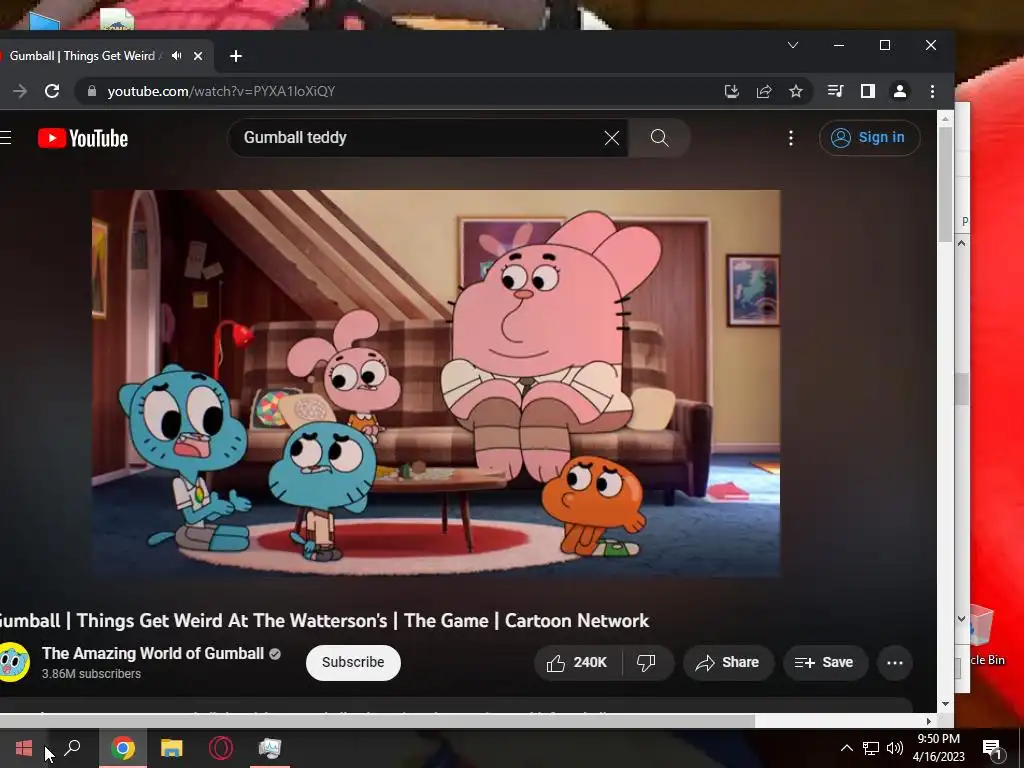
Task: Like the video with 240K likes
Action: click(577, 663)
